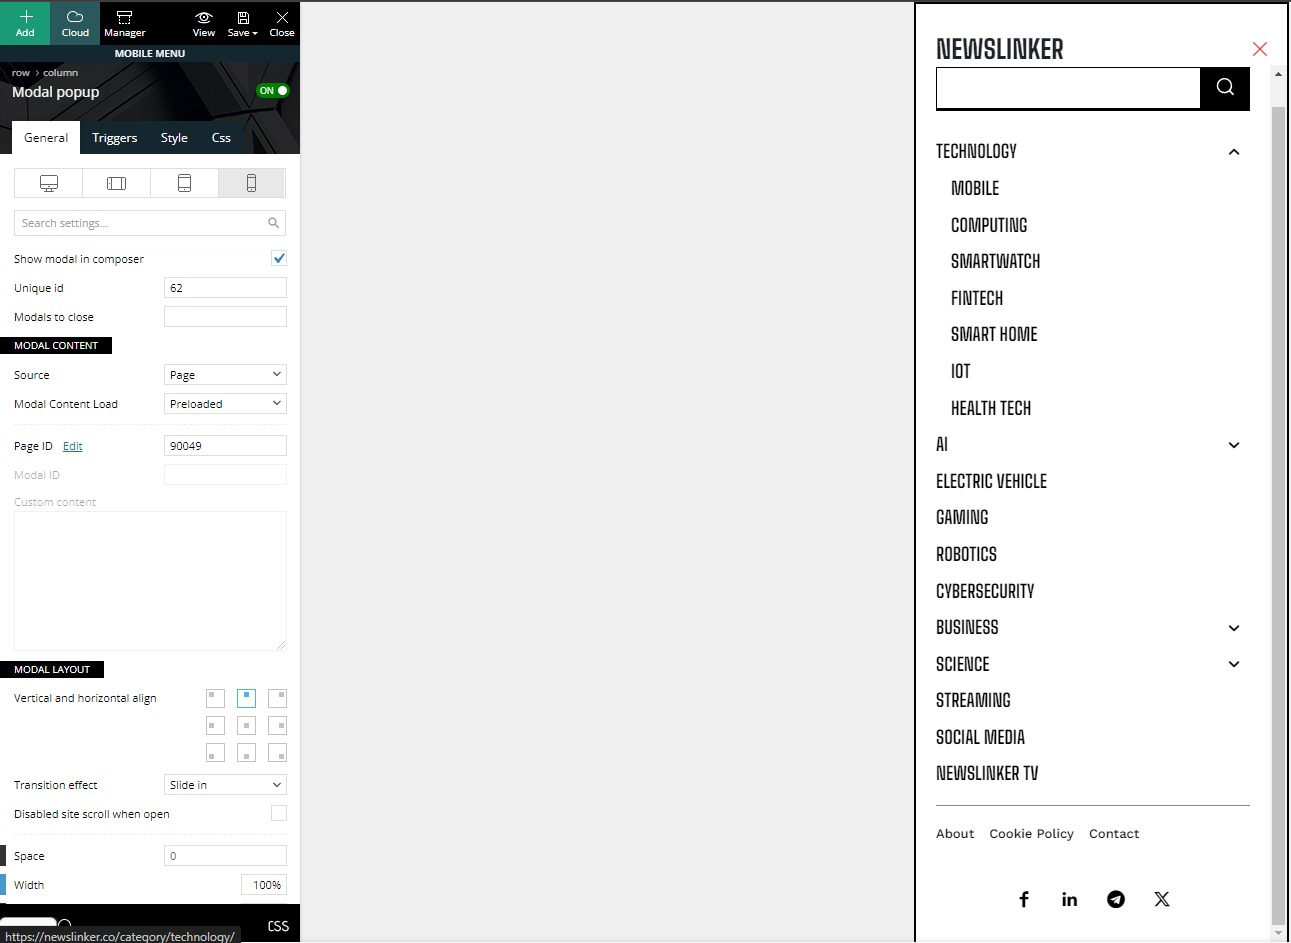Image resolution: width=1291 pixels, height=943 pixels.
Task: Open the Cybersecurity menu item
Action: pyautogui.click(x=985, y=591)
